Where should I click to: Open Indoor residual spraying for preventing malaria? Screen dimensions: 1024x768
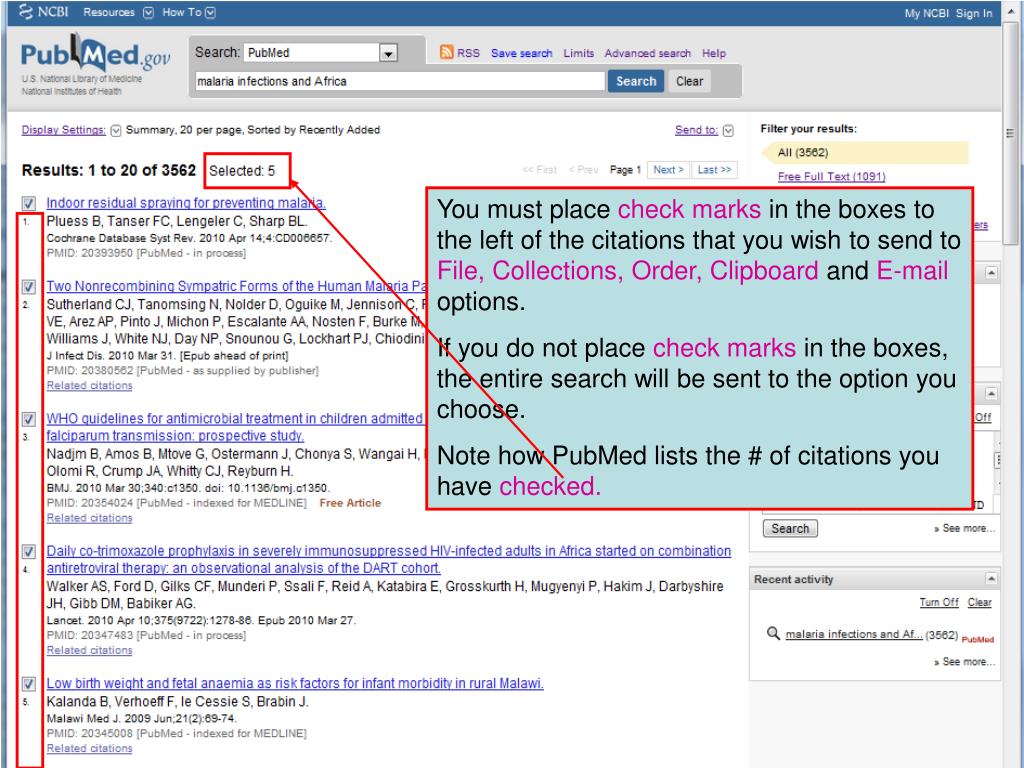click(x=185, y=203)
